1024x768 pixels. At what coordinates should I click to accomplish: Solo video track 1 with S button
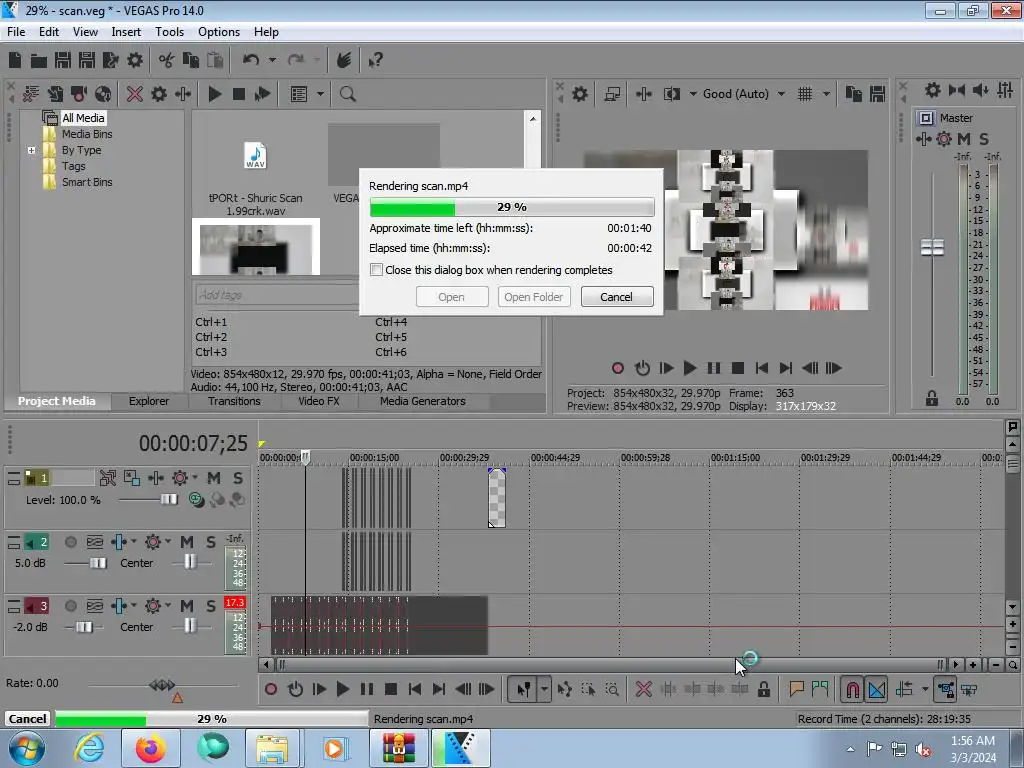[x=238, y=478]
